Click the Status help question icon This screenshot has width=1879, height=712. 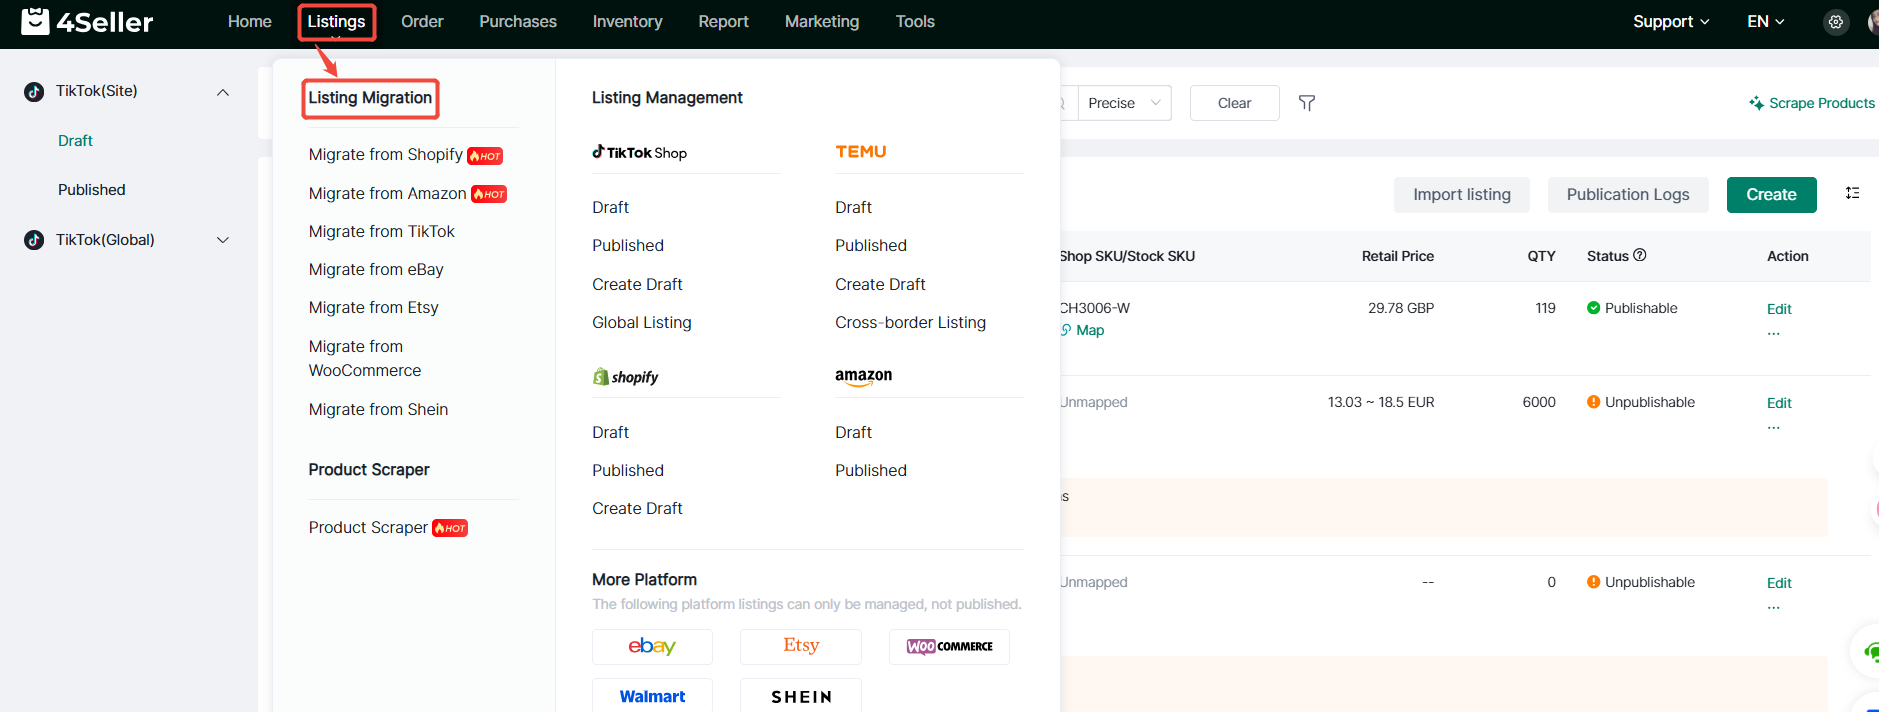point(1640,255)
